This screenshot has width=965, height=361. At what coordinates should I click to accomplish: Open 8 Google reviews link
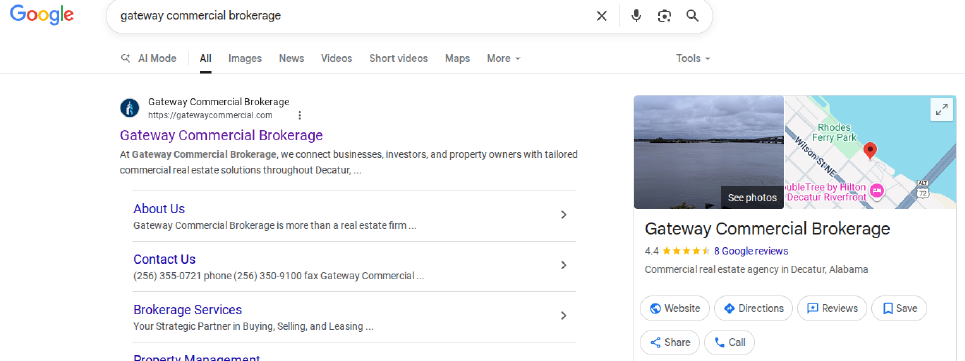(x=751, y=251)
